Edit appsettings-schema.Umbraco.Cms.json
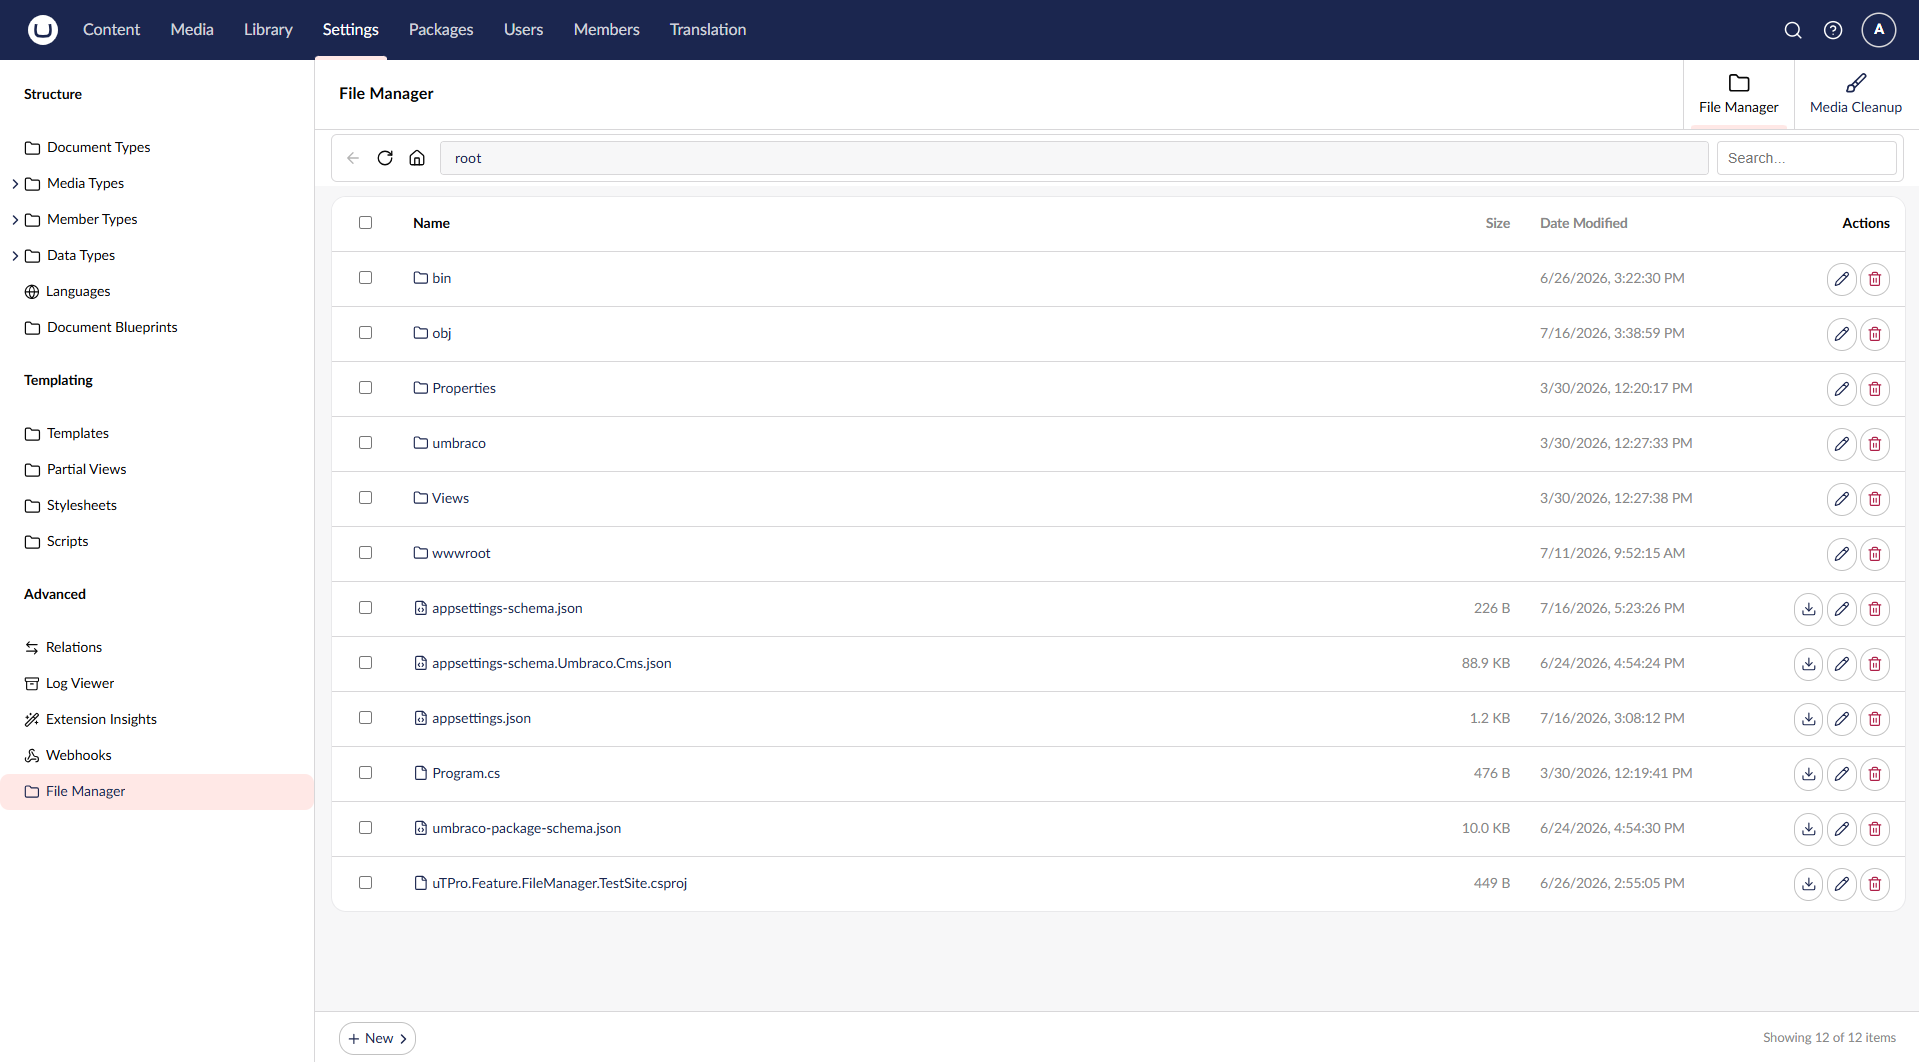The width and height of the screenshot is (1919, 1062). coord(1842,664)
